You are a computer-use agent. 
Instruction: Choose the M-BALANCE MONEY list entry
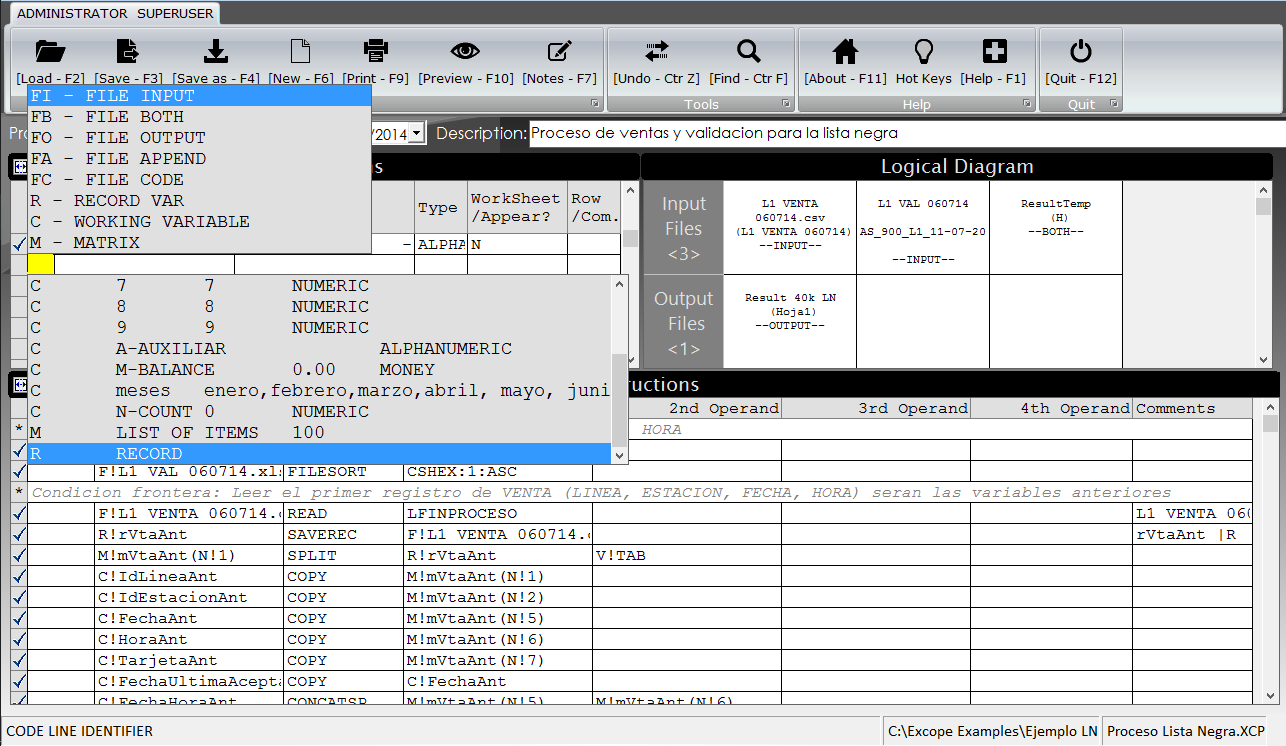318,370
